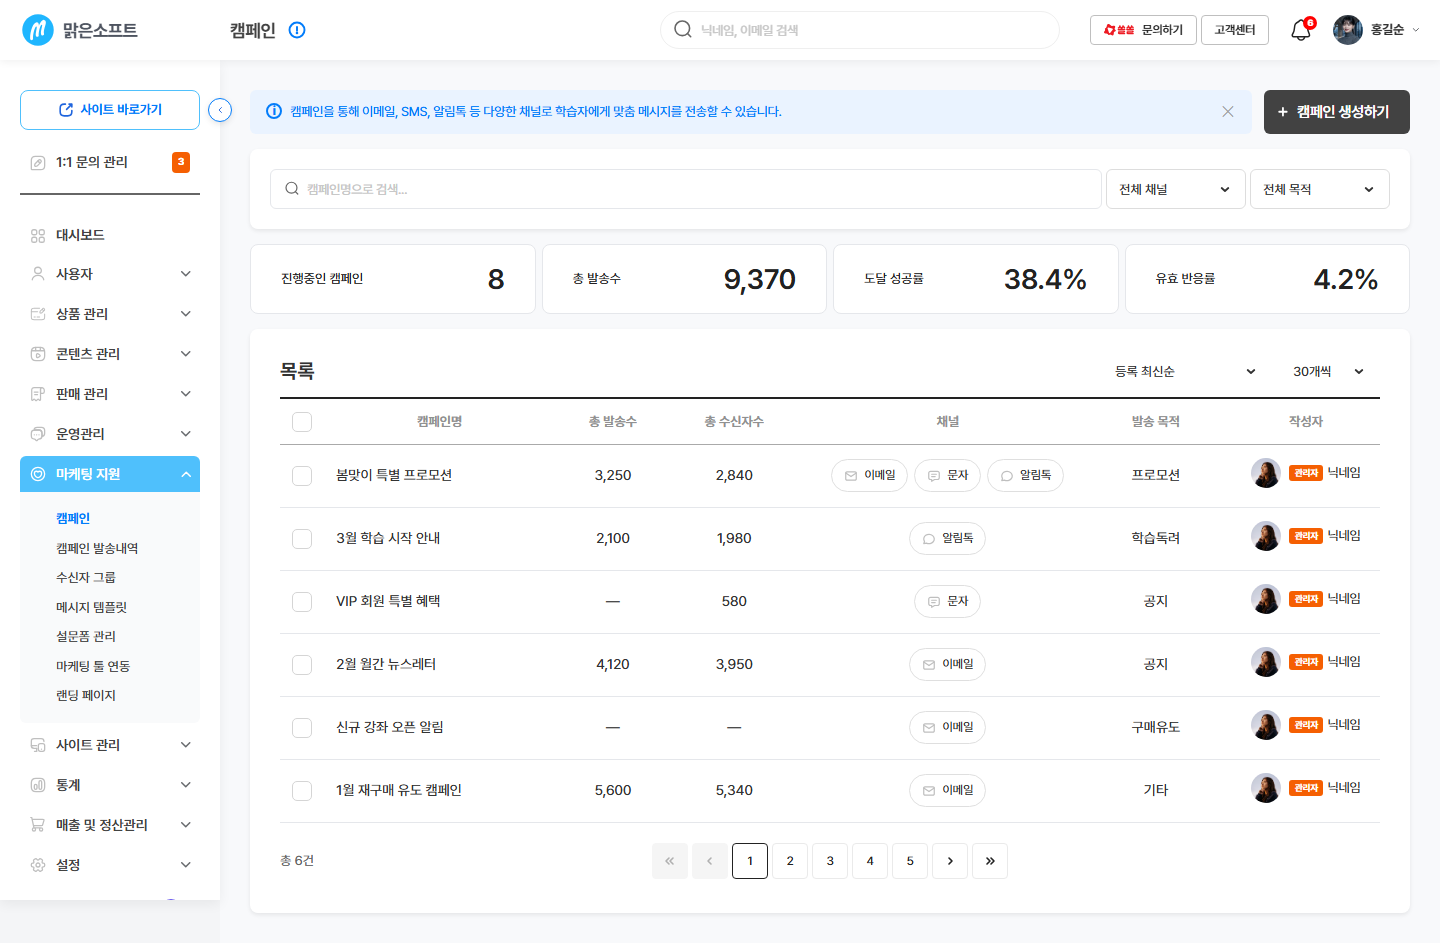Open the 홍길순 user menu arrow
The height and width of the screenshot is (943, 1440).
click(1415, 30)
